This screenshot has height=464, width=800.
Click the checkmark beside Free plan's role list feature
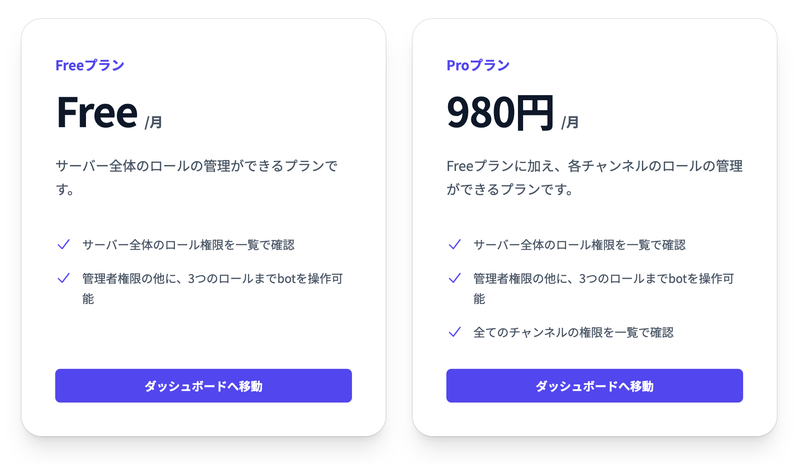click(x=63, y=244)
